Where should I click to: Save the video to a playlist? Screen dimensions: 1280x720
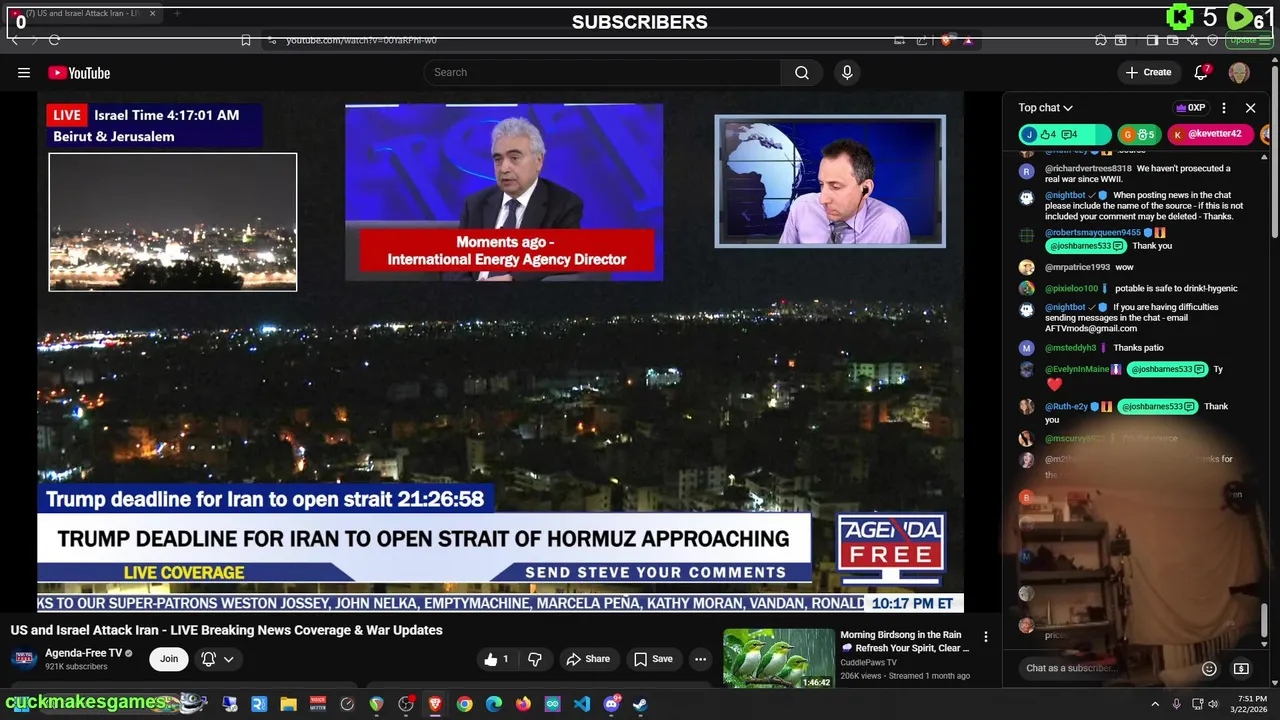point(653,659)
